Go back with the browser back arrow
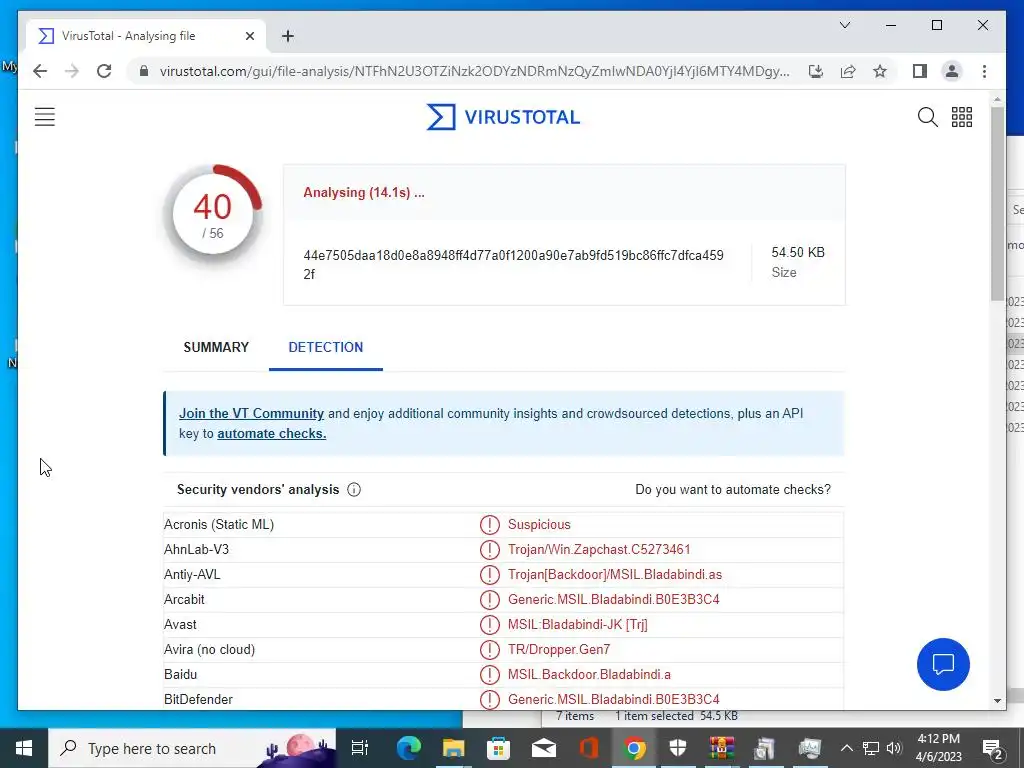The image size is (1024, 768). 40,71
